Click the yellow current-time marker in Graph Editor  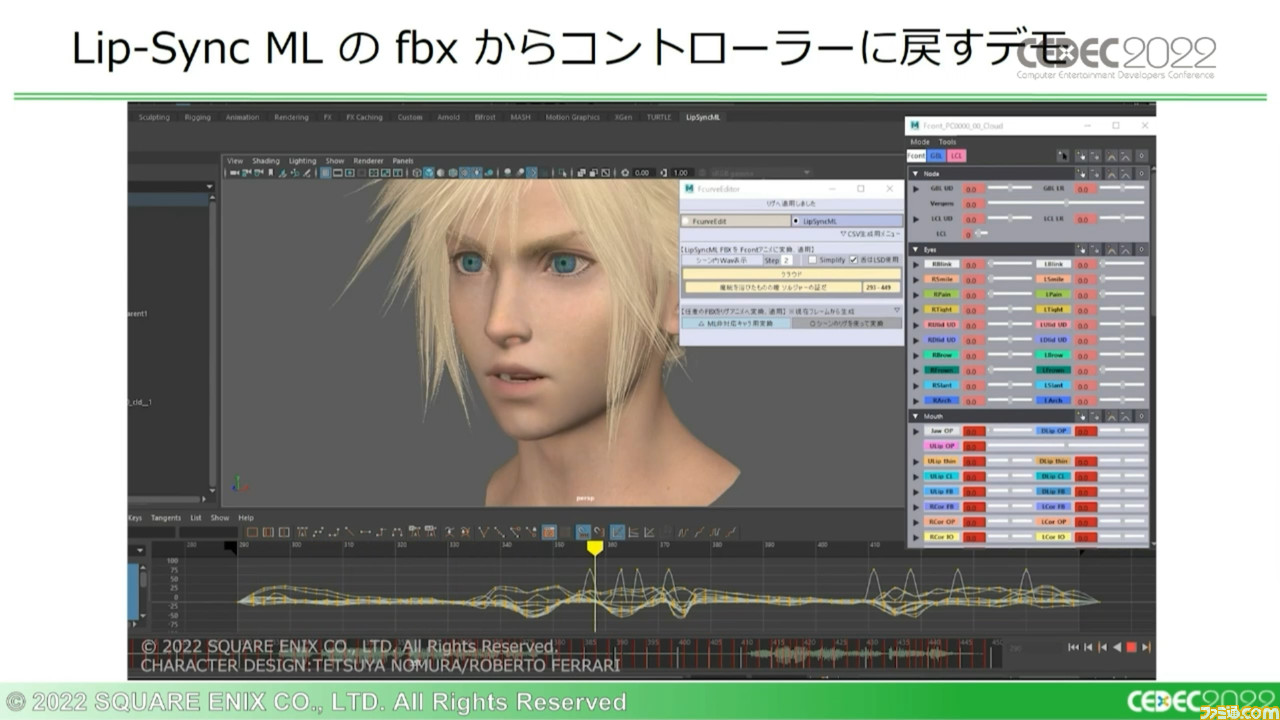tap(595, 548)
